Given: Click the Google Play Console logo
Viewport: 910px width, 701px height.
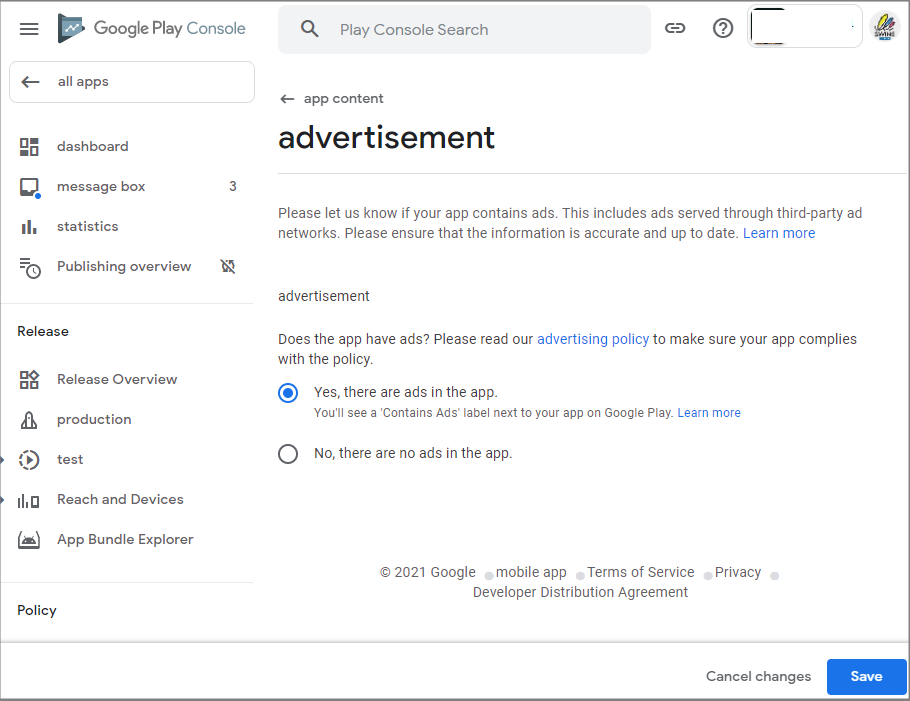Looking at the screenshot, I should tap(151, 28).
